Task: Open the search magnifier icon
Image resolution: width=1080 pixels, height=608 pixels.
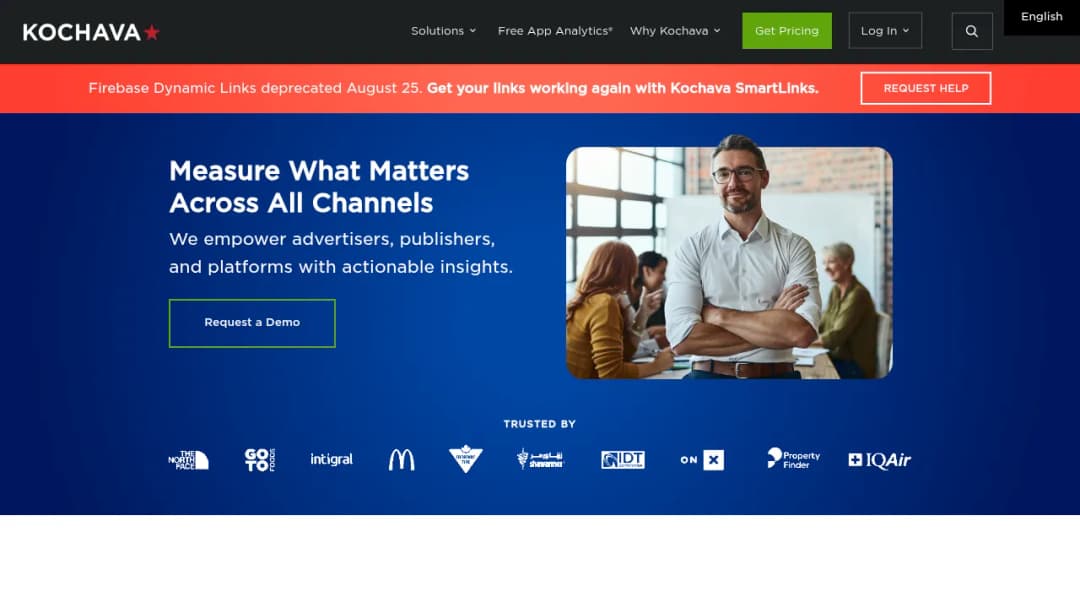Action: tap(972, 31)
